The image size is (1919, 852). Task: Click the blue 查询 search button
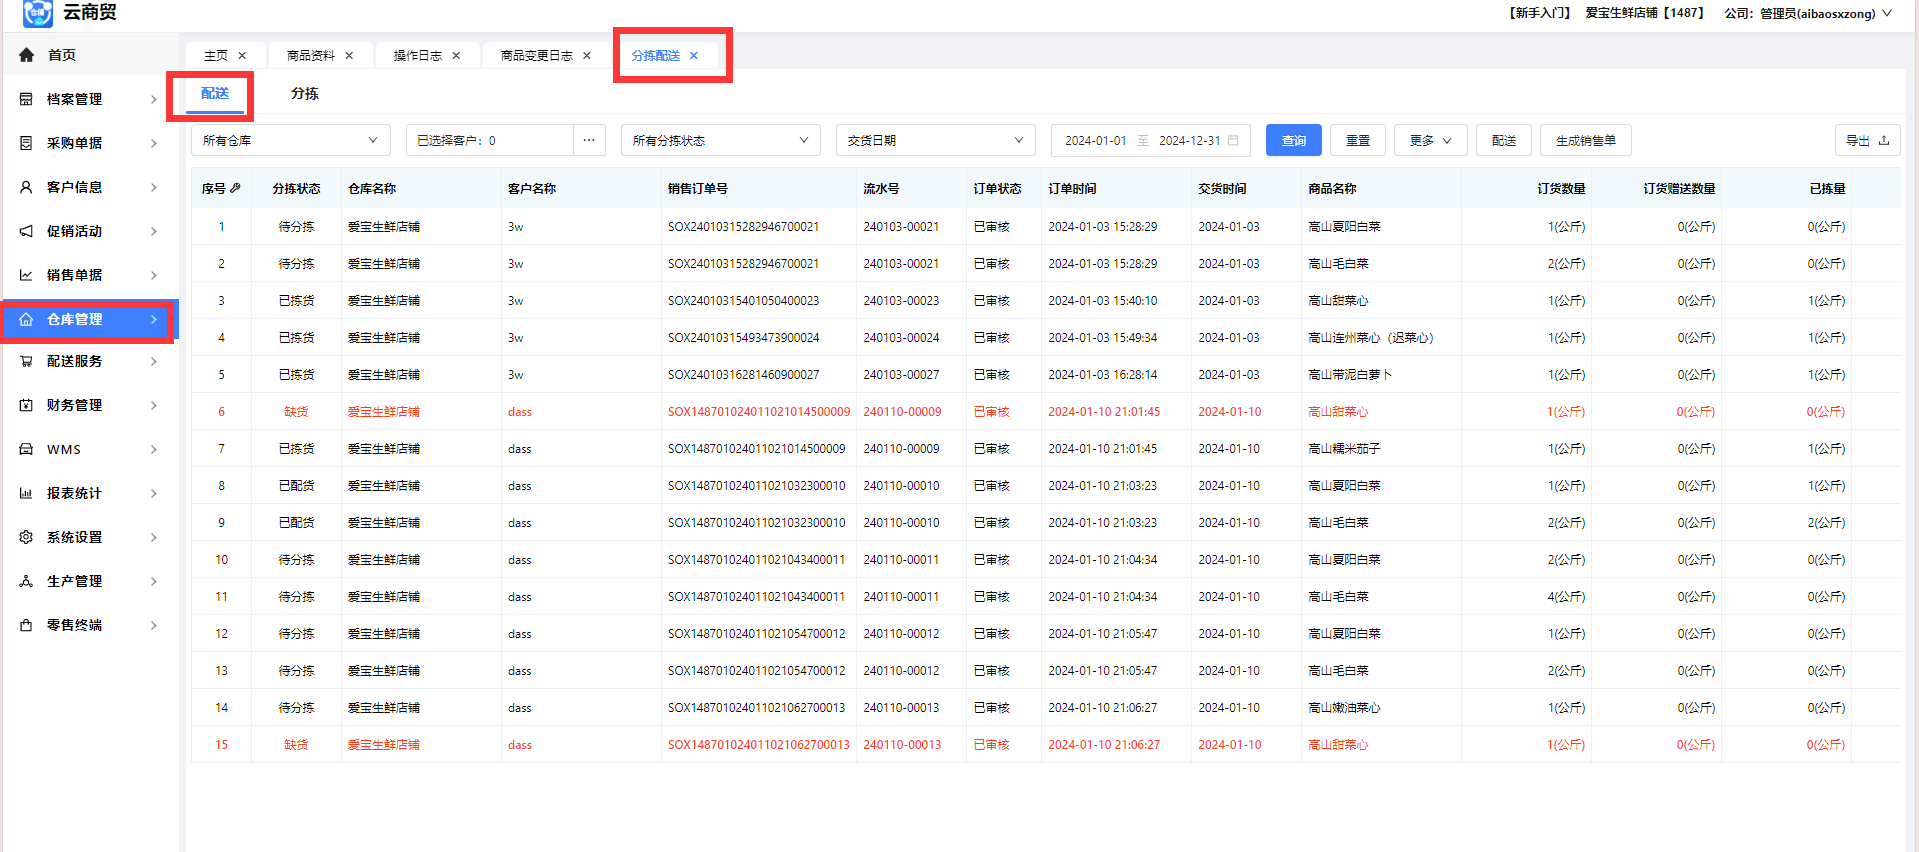(1293, 141)
